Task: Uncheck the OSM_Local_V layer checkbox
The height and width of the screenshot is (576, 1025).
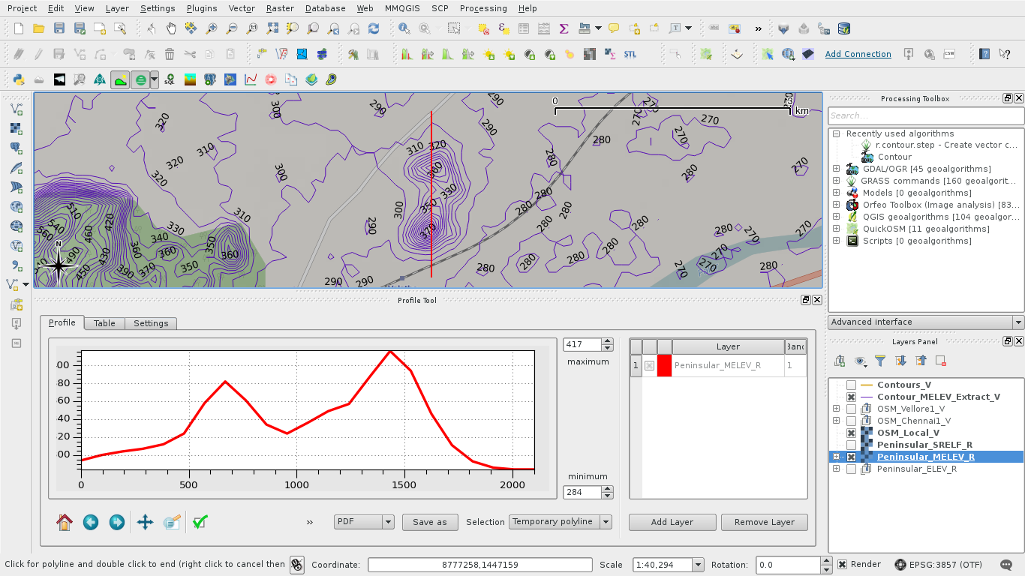Action: click(851, 433)
